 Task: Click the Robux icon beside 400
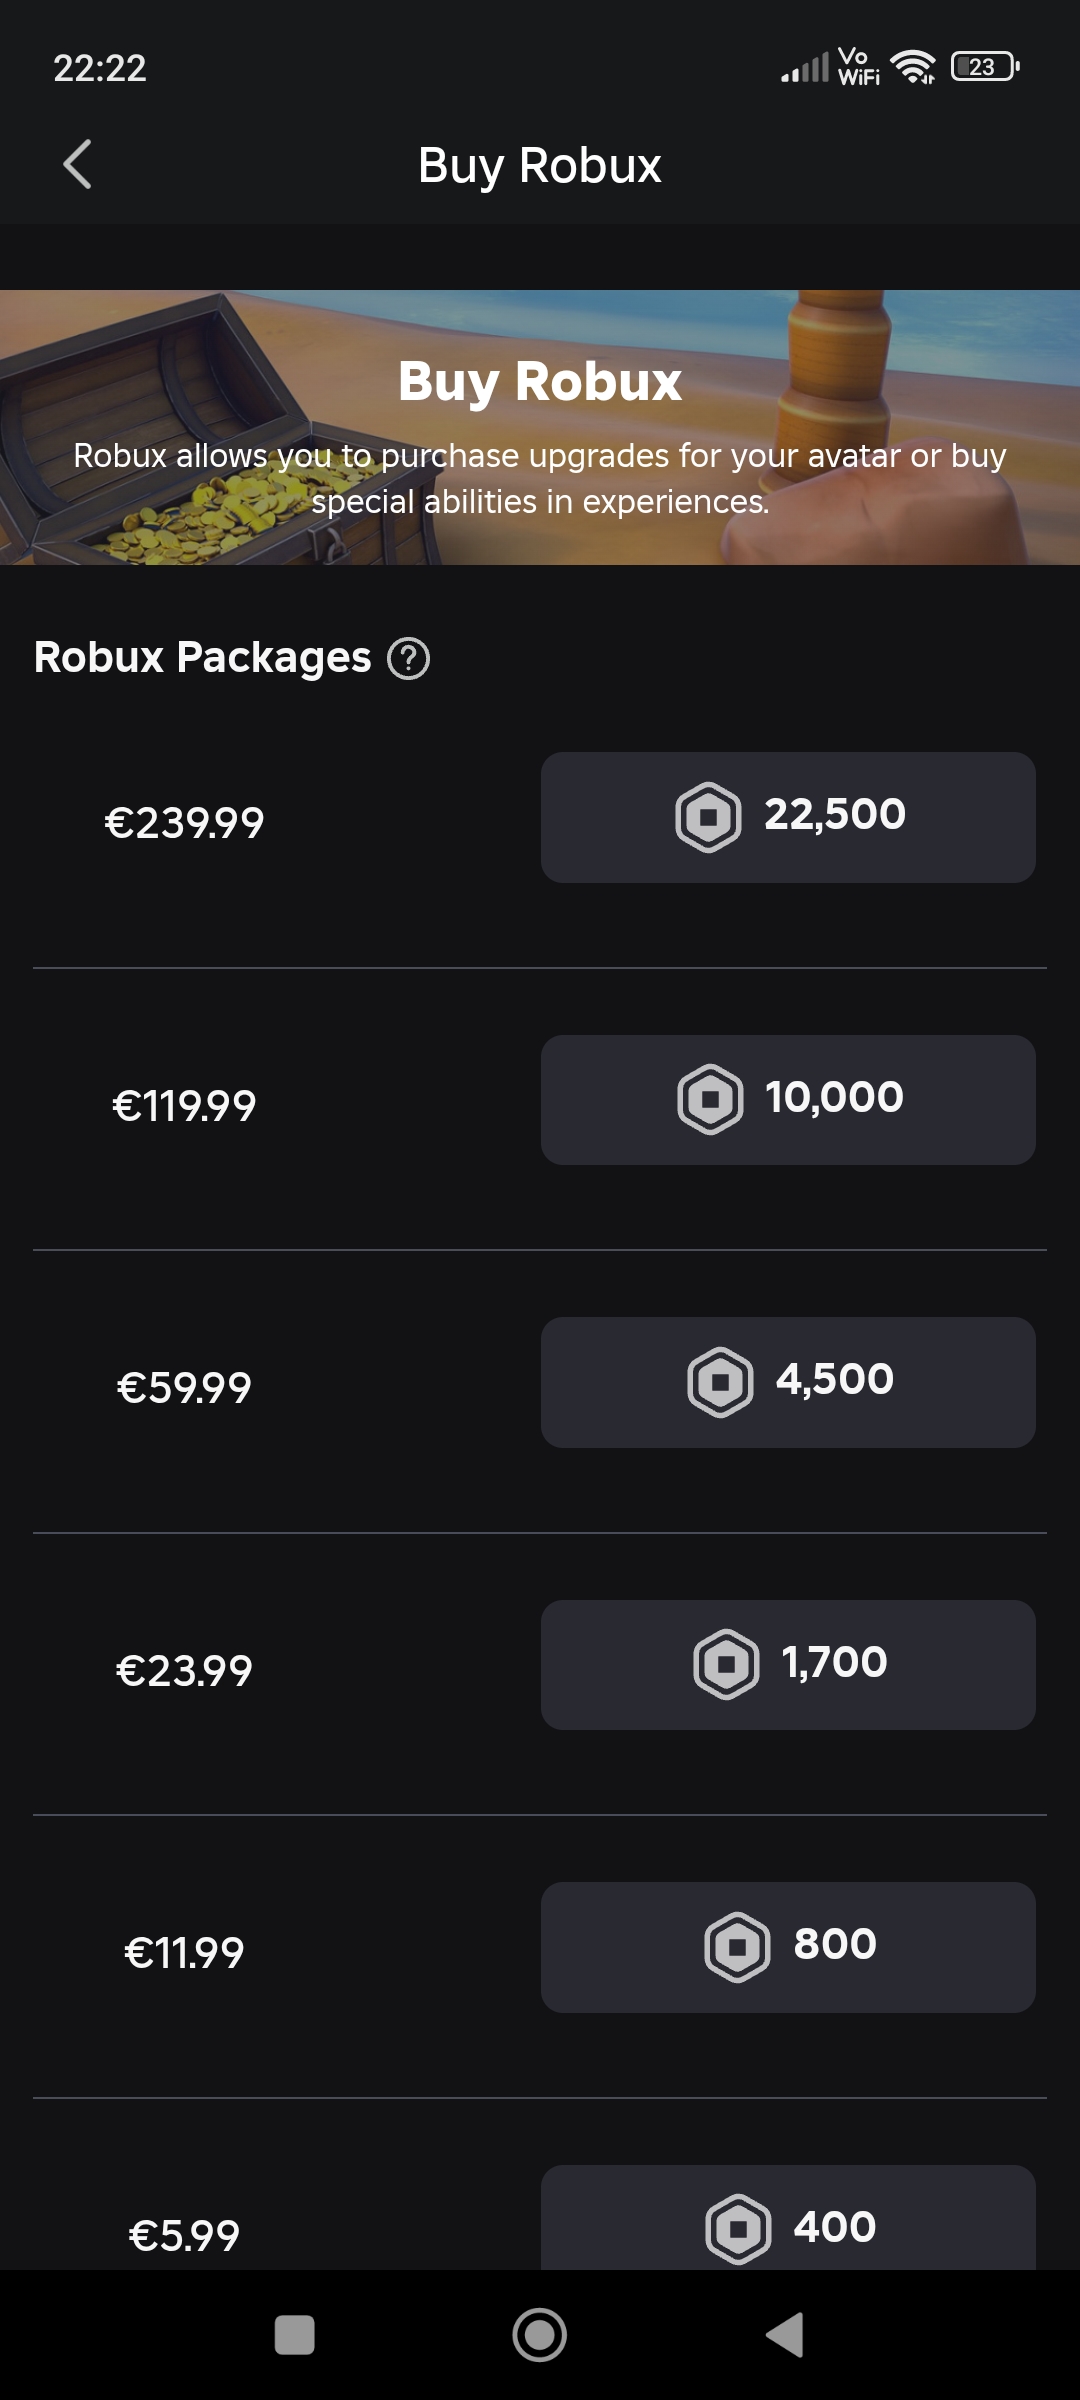click(737, 2227)
